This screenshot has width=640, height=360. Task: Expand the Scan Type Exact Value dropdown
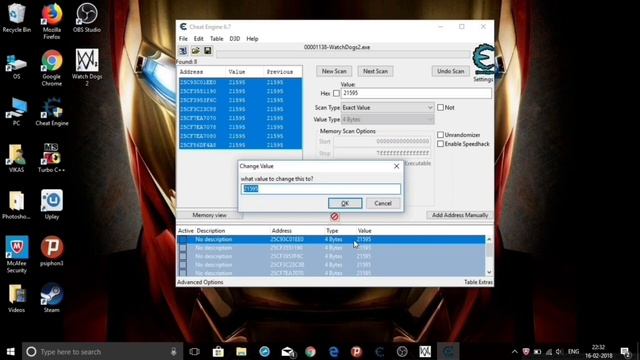pyautogui.click(x=387, y=107)
